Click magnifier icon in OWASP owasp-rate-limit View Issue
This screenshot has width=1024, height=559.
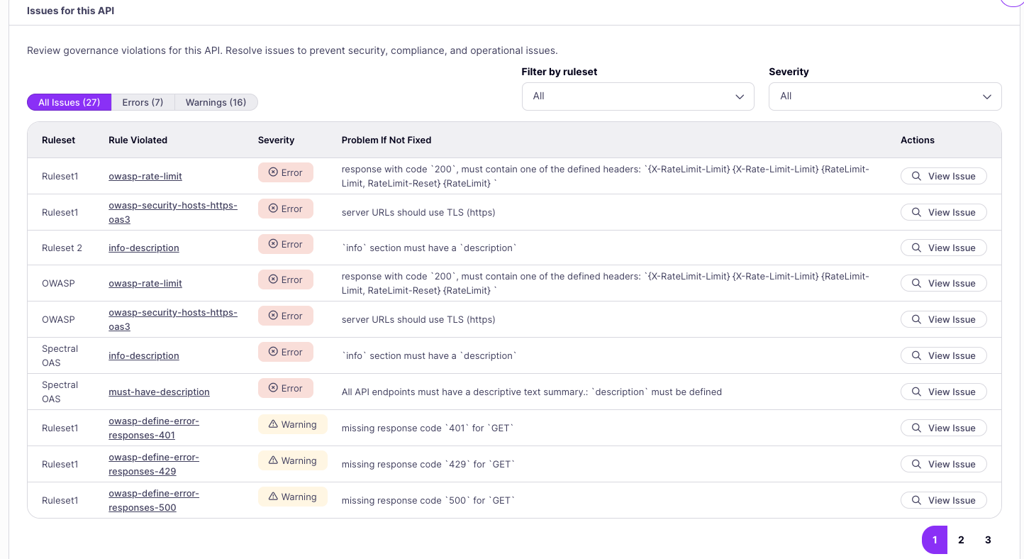click(x=916, y=283)
